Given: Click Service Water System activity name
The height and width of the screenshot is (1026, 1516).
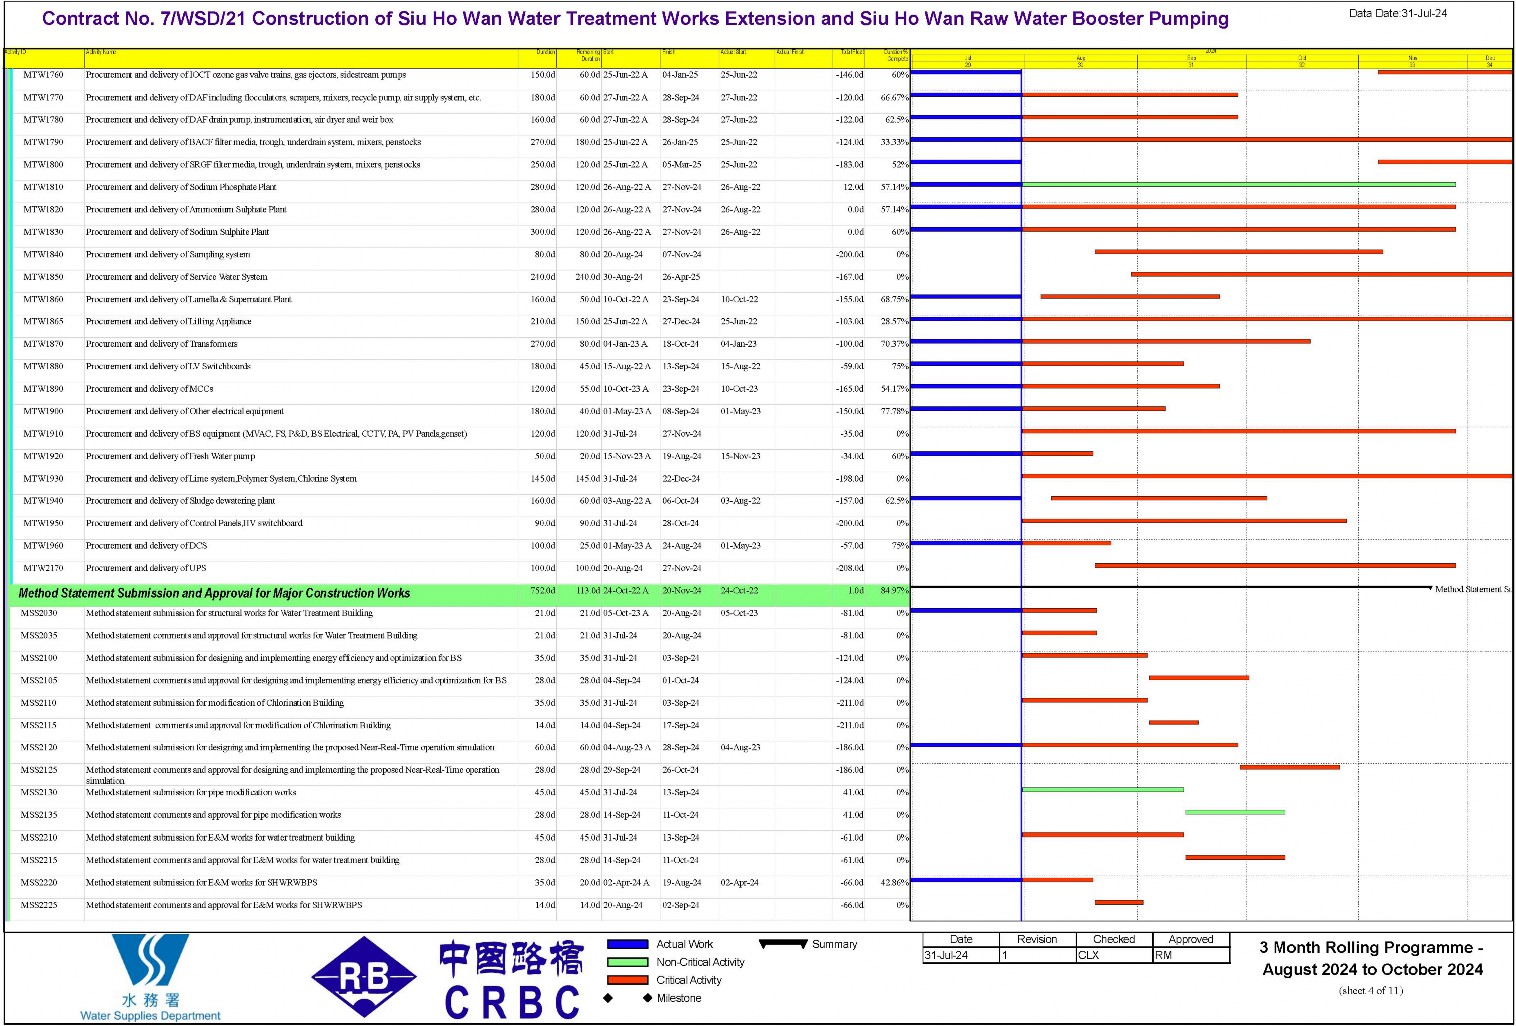Looking at the screenshot, I should tap(176, 277).
